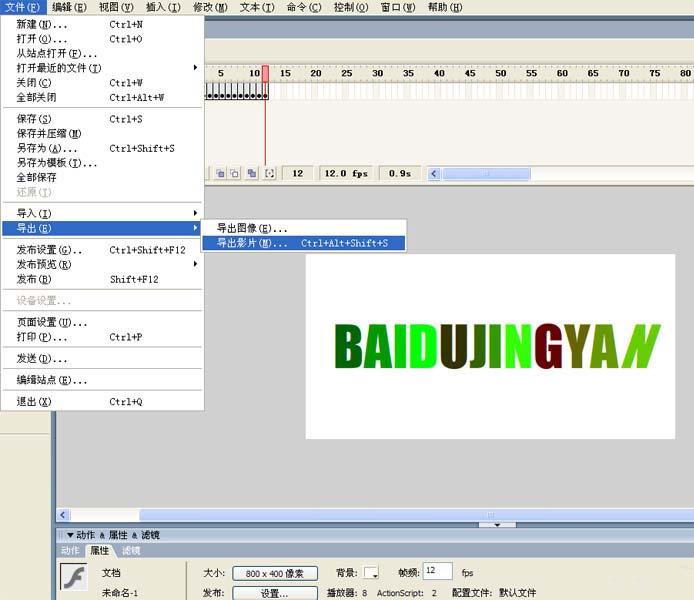Click the BAIDUJINGYAN text on the stage
Viewport: 694px width, 600px height.
pos(497,346)
